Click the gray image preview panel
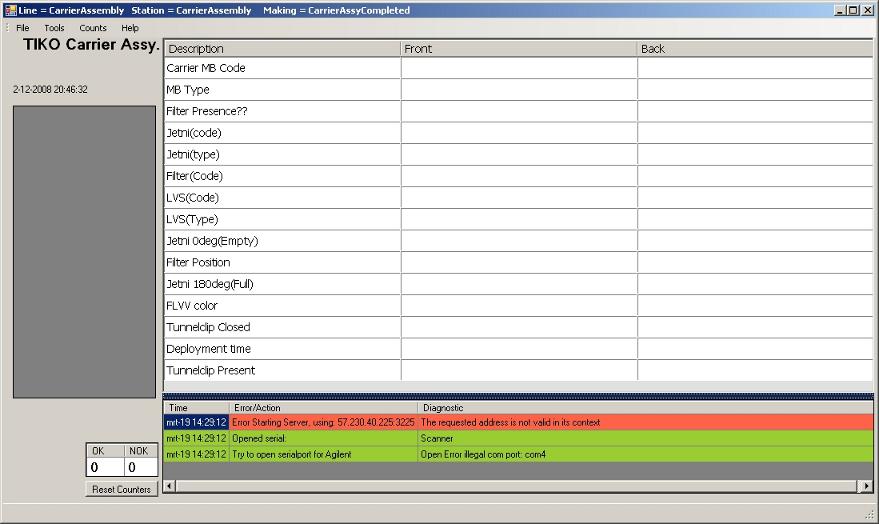Viewport: 879px width, 524px height. click(85, 252)
